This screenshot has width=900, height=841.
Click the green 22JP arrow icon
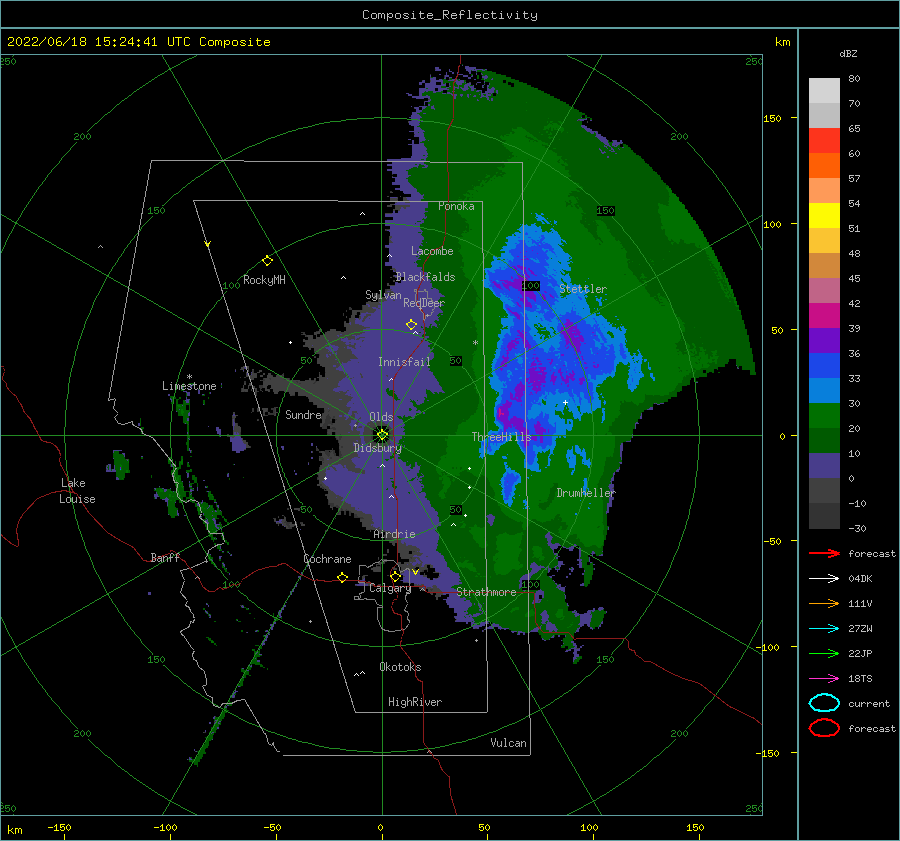(x=824, y=653)
